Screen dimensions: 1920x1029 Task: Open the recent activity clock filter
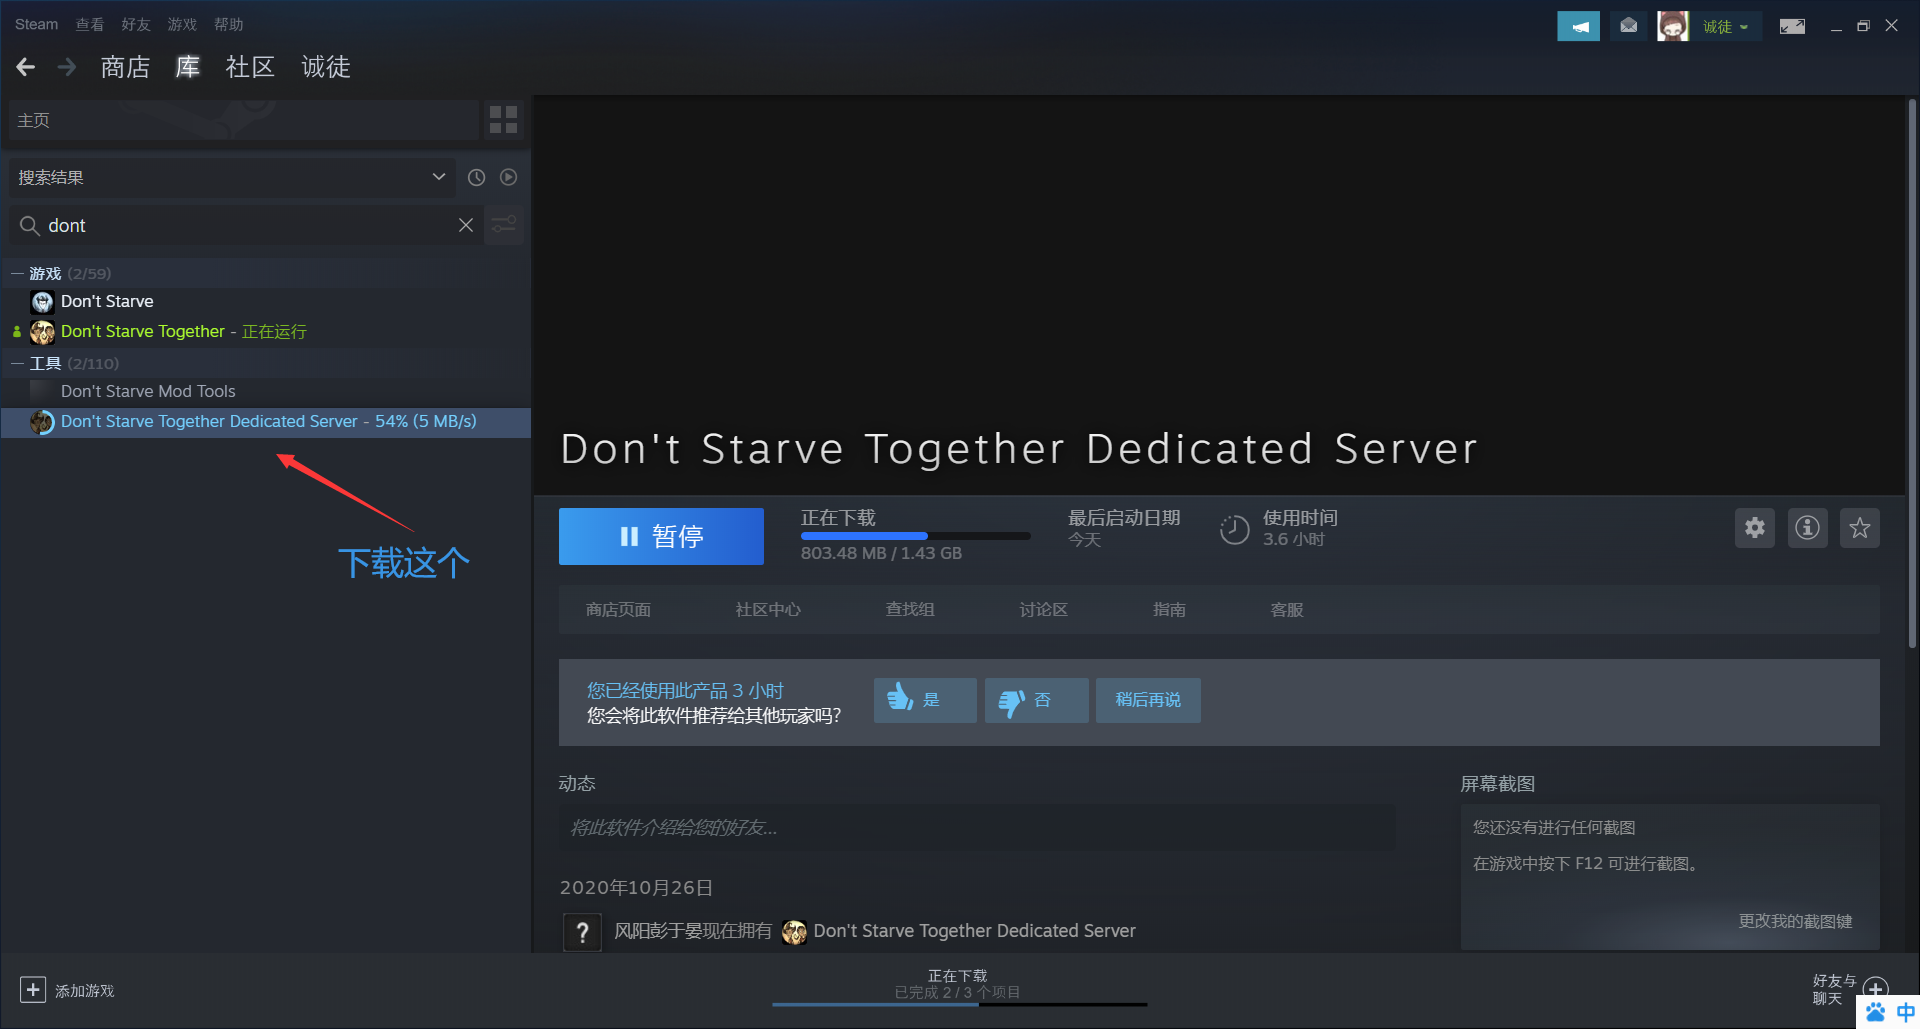point(477,177)
